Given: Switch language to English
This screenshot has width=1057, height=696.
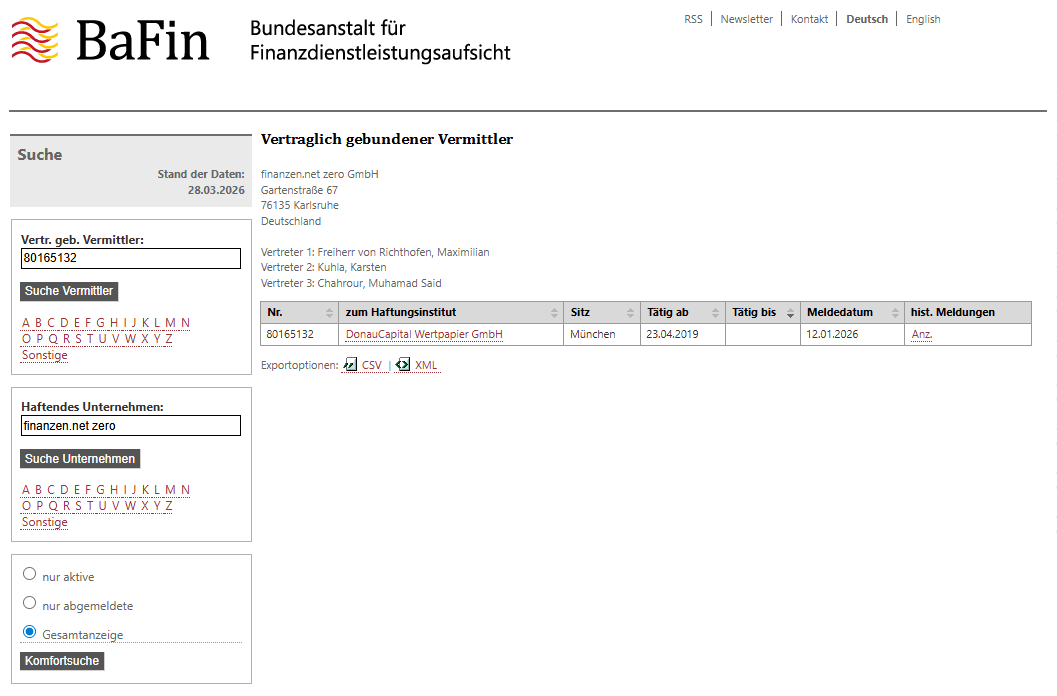Looking at the screenshot, I should click(x=923, y=18).
